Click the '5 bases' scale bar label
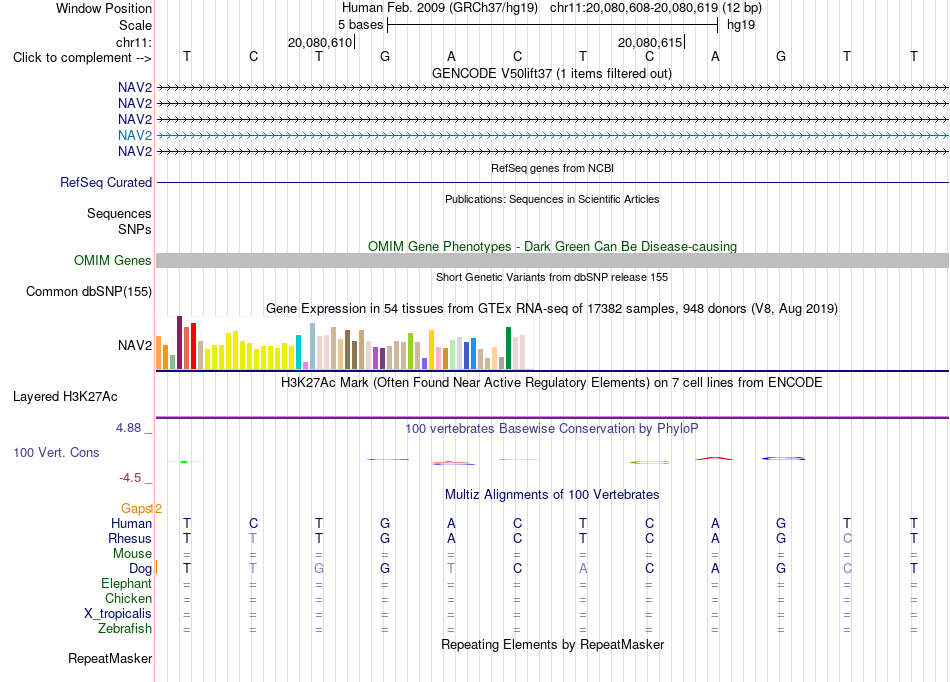 click(x=360, y=25)
